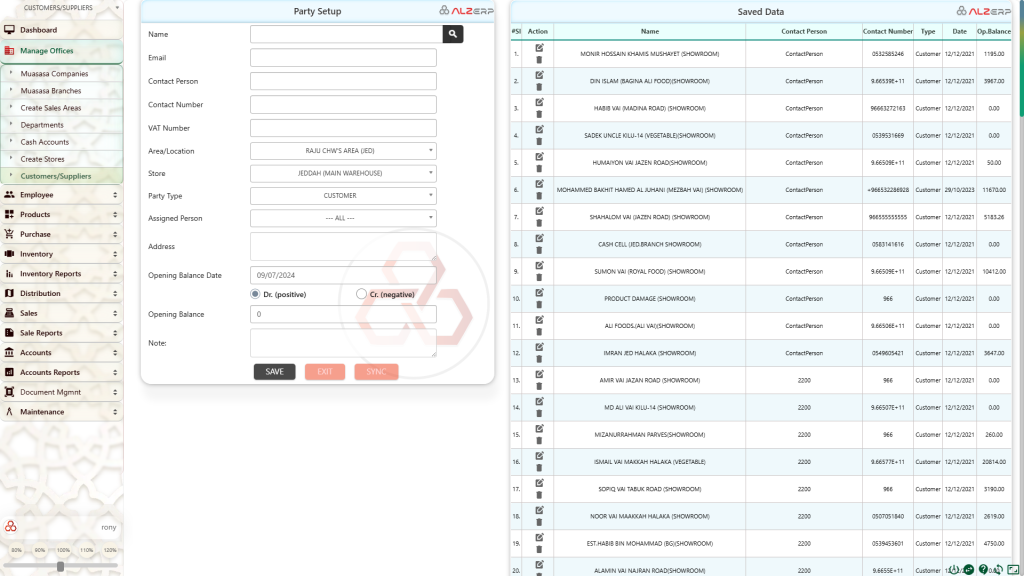Image resolution: width=1024 pixels, height=576 pixels.
Task: Click the power logout icon
Action: [x=954, y=569]
